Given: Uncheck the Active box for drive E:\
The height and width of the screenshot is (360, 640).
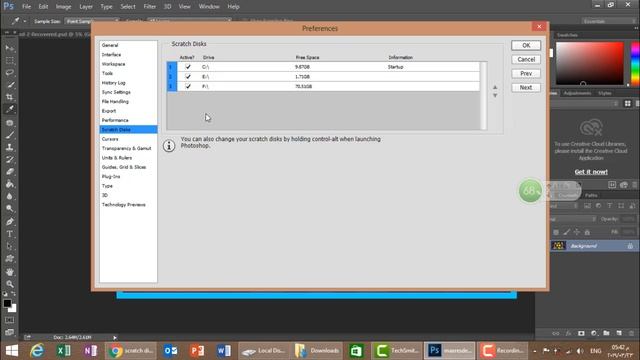Looking at the screenshot, I should [x=188, y=76].
